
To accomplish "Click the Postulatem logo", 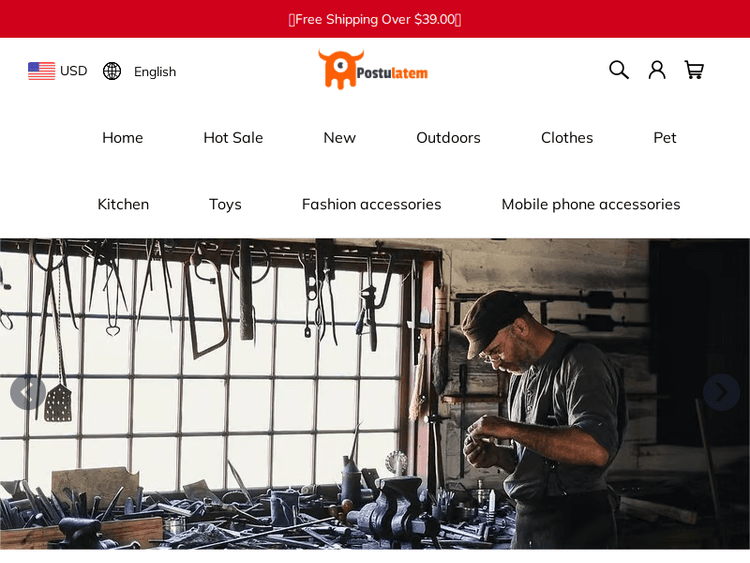I will (373, 69).
